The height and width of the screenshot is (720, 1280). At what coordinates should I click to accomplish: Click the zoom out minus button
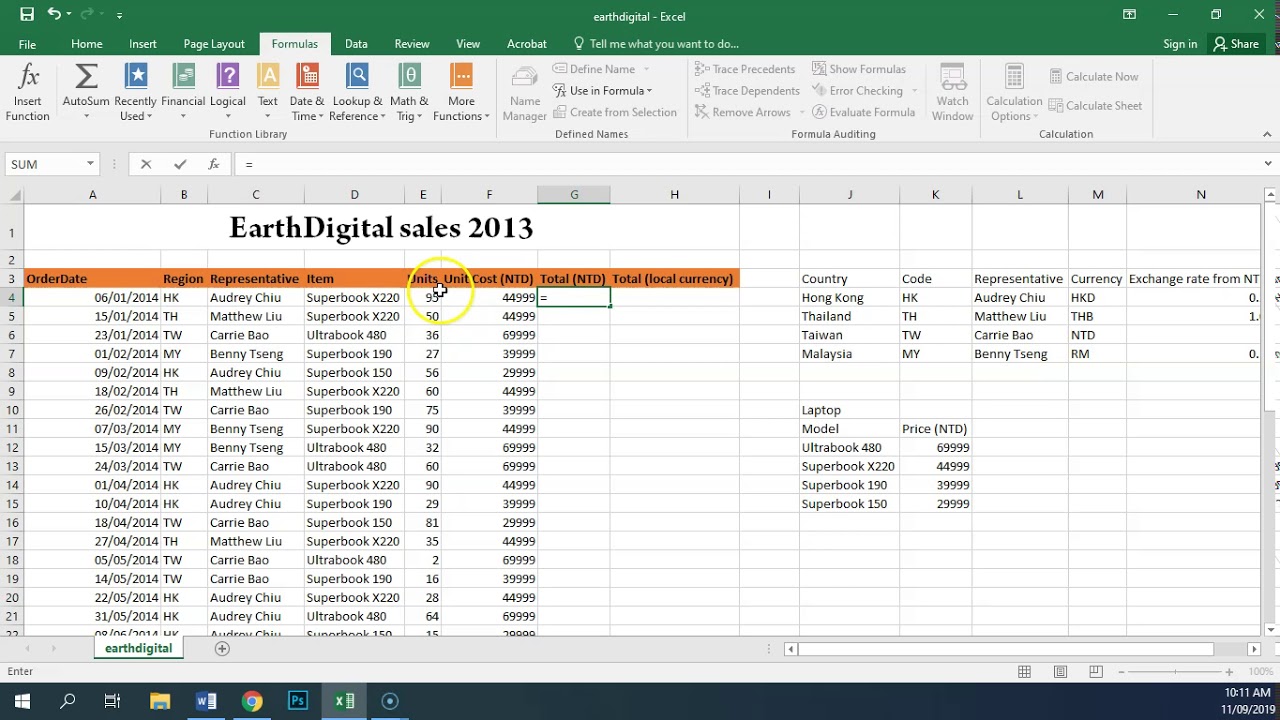click(x=1121, y=672)
